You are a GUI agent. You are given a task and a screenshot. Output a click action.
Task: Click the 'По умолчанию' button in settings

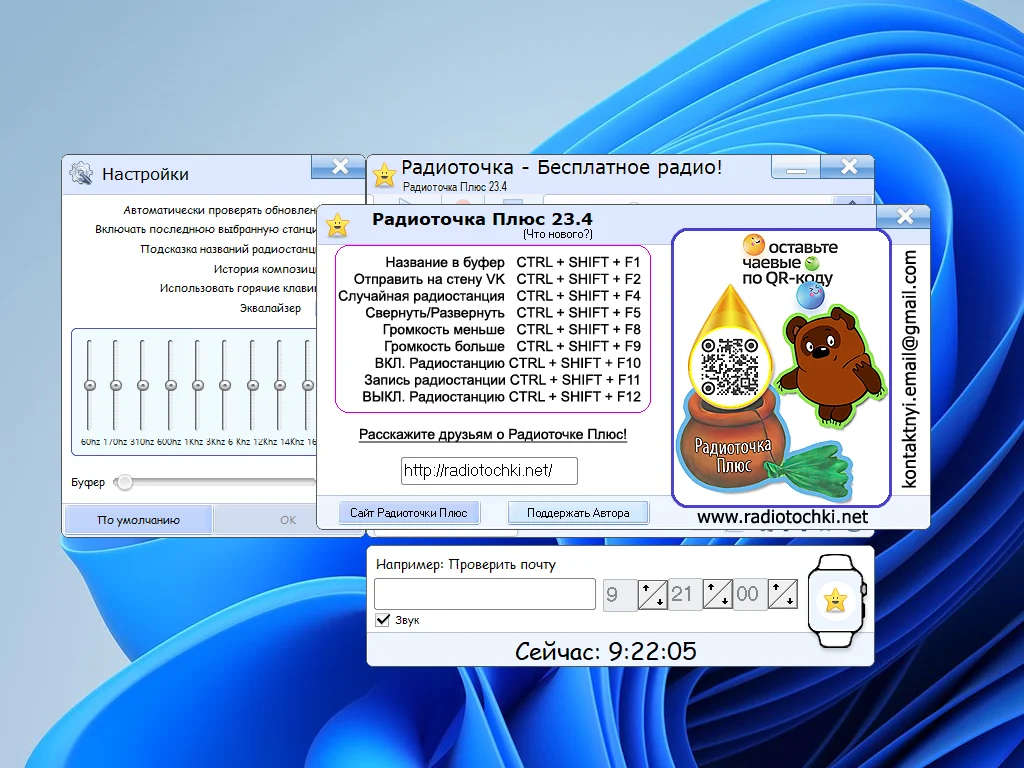tap(138, 520)
